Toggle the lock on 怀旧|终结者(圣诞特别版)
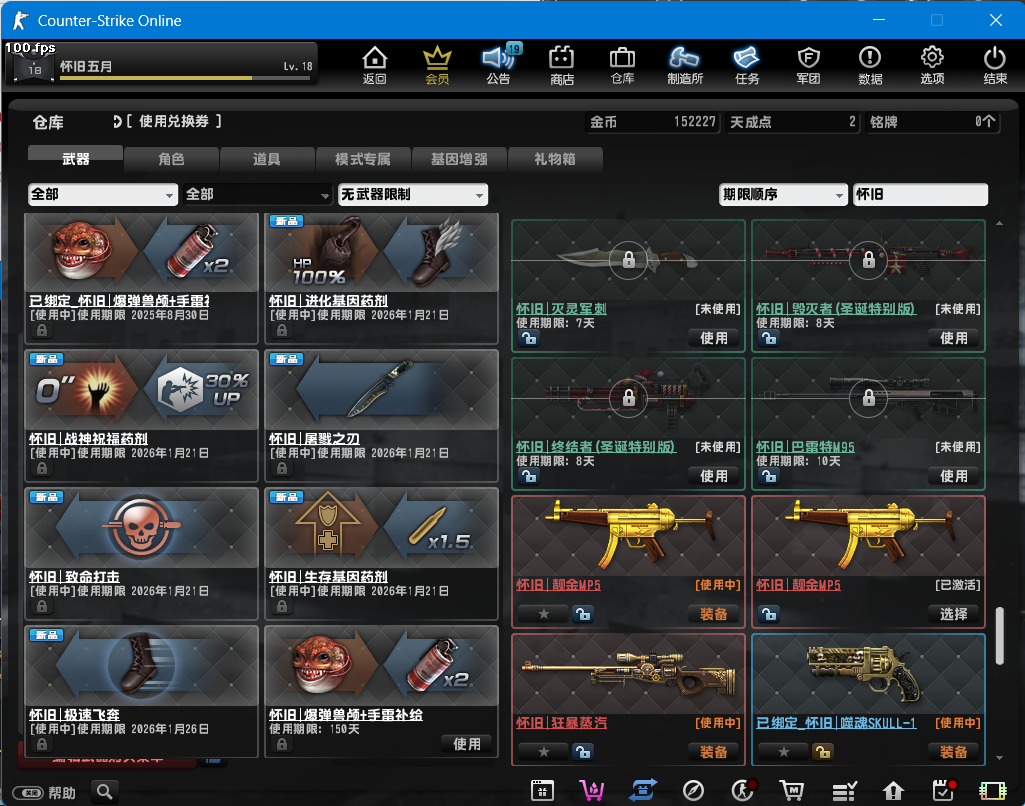 click(529, 476)
